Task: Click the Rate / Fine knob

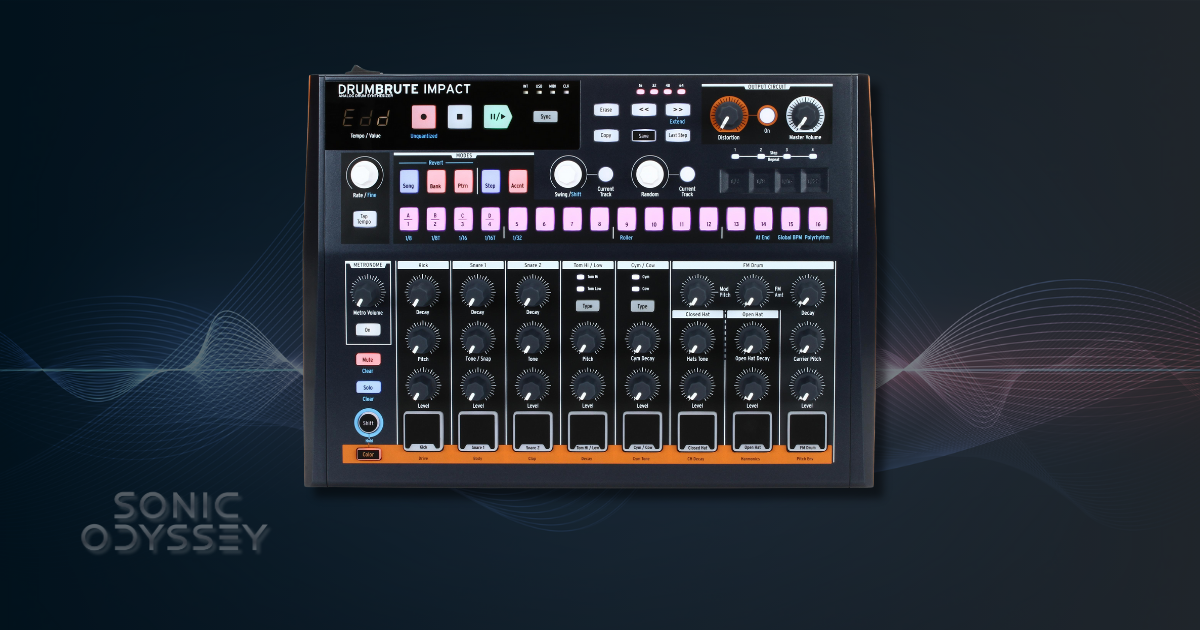Action: [x=364, y=174]
